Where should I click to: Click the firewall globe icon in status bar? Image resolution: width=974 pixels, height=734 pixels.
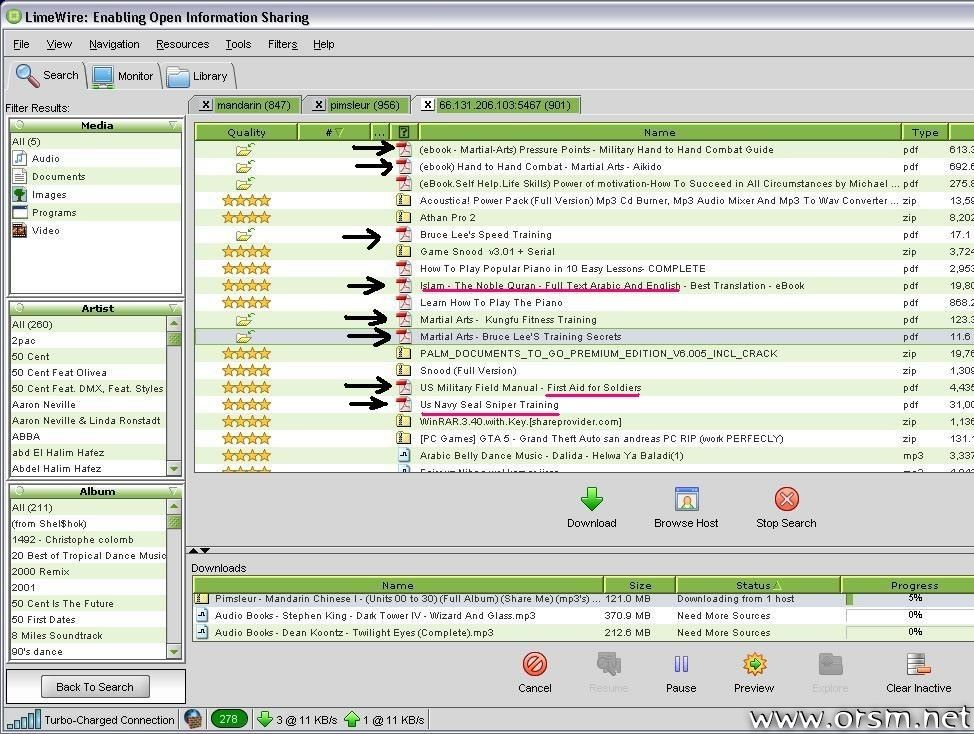coord(193,719)
